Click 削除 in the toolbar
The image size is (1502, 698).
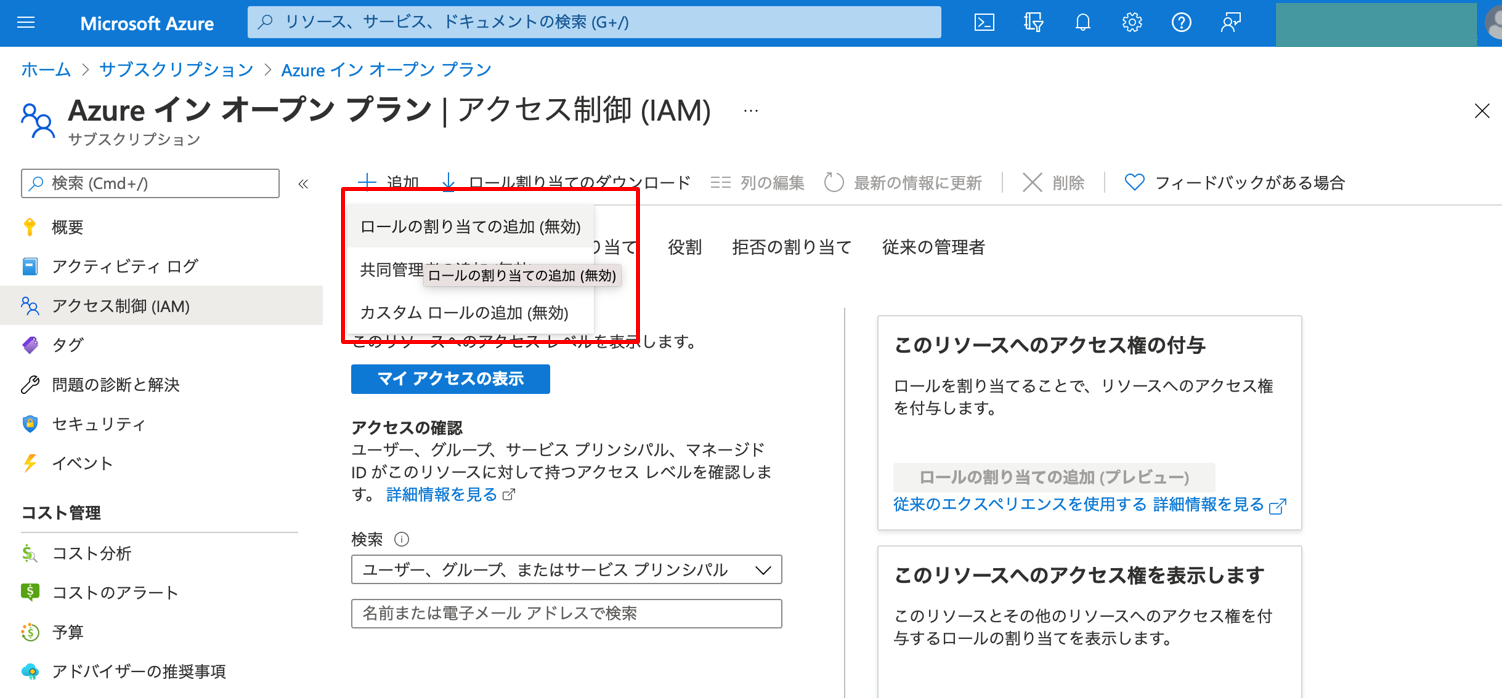[1054, 183]
